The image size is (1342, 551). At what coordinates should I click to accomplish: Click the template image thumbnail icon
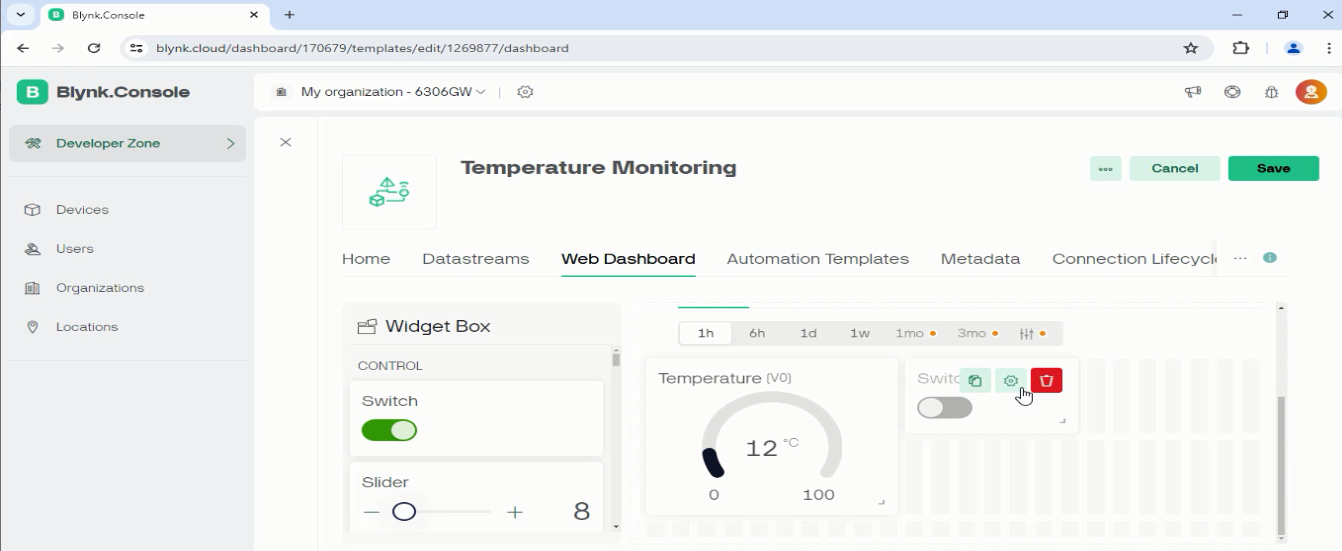[389, 191]
